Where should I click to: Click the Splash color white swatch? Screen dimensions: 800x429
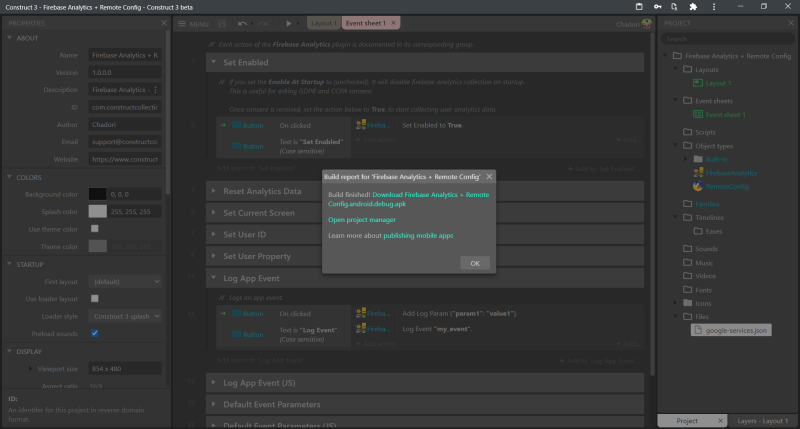tap(97, 212)
